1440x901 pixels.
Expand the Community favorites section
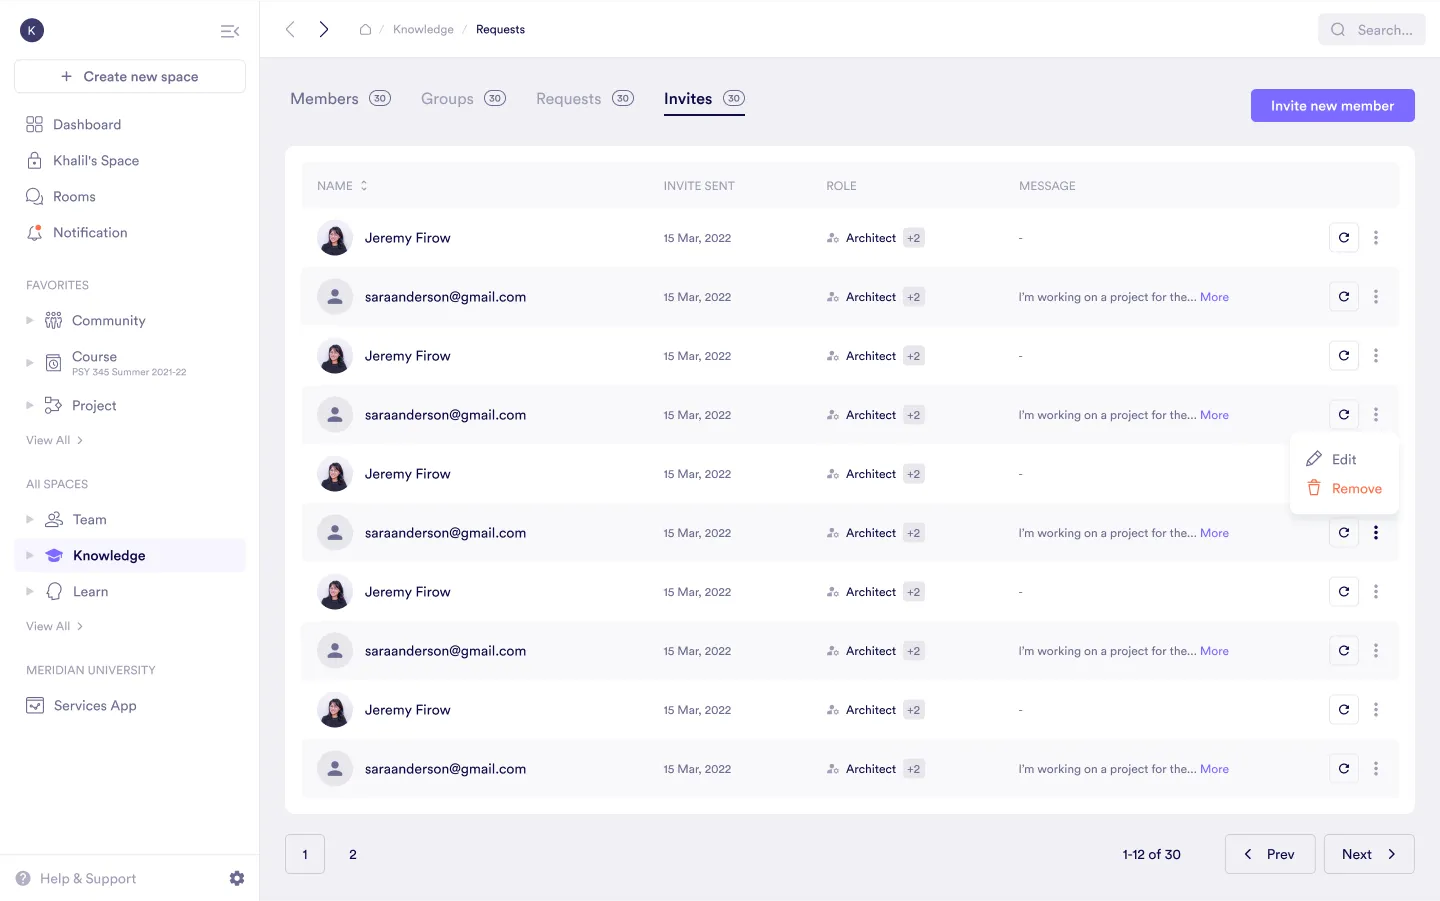click(x=31, y=320)
